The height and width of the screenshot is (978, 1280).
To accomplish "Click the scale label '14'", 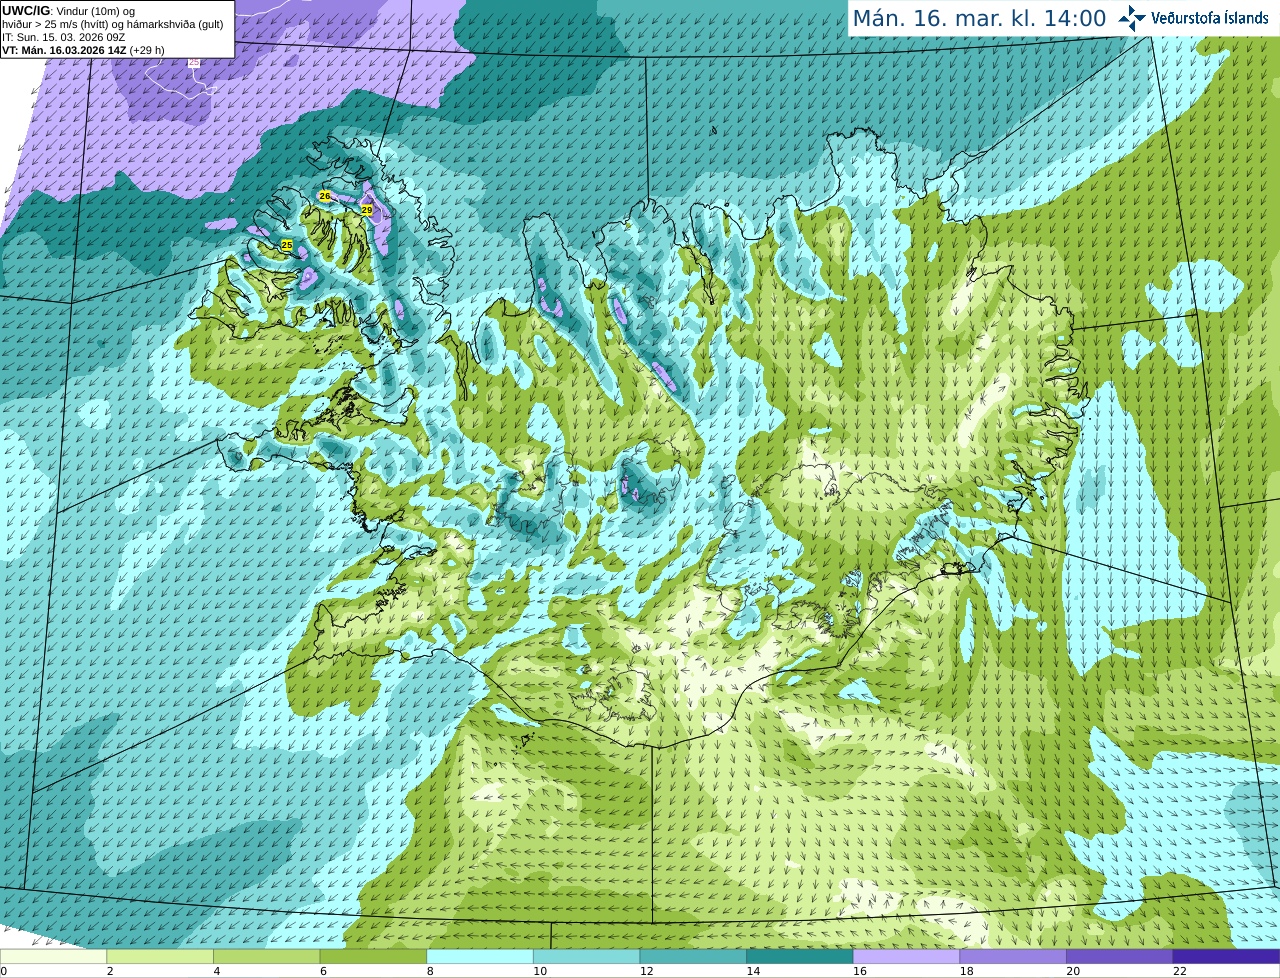I will [753, 971].
